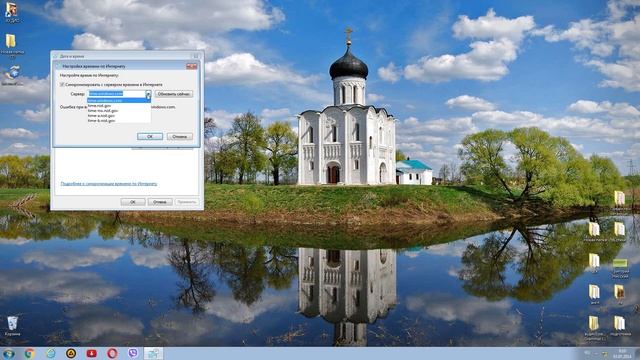Click the server name input field

116,94
